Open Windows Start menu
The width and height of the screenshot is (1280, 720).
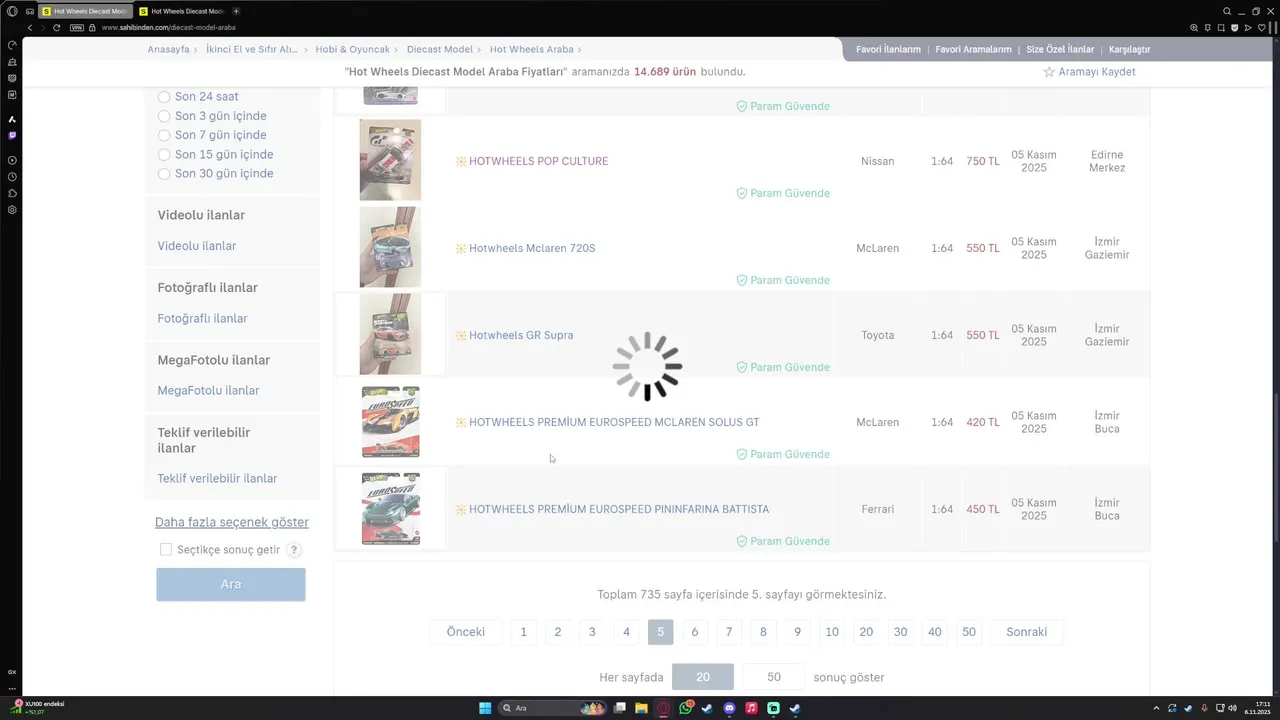(485, 708)
